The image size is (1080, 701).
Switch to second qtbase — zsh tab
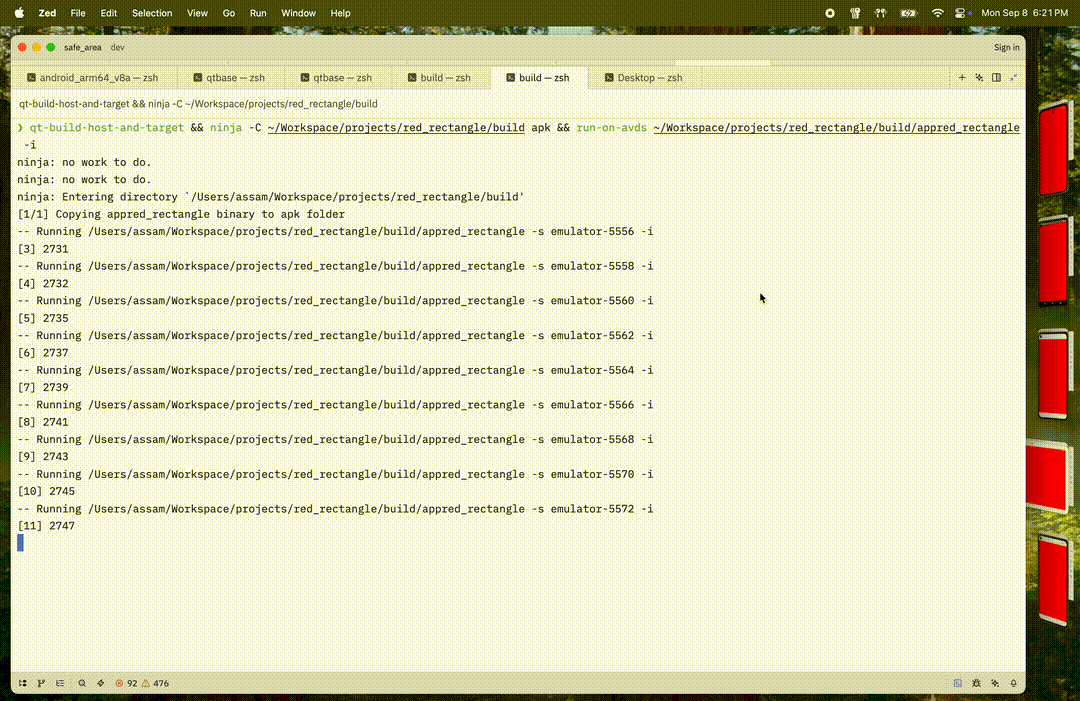click(x=337, y=78)
